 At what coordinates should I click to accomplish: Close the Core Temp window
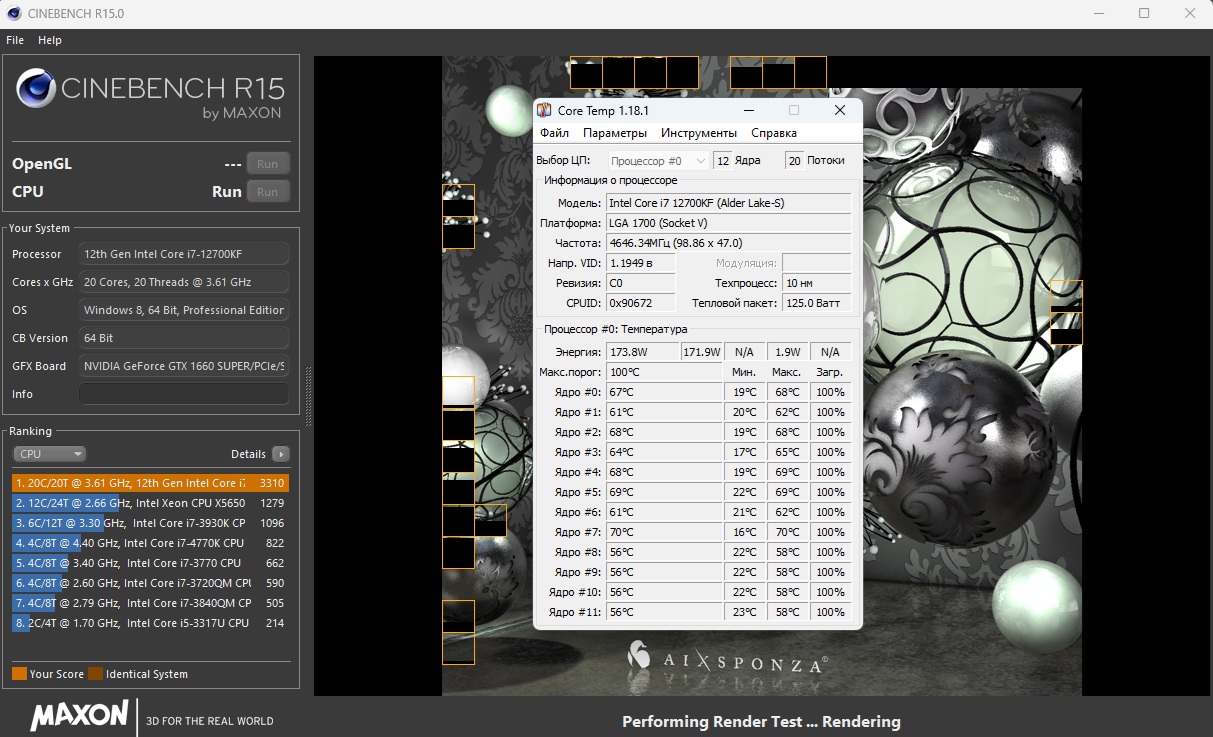pos(840,110)
